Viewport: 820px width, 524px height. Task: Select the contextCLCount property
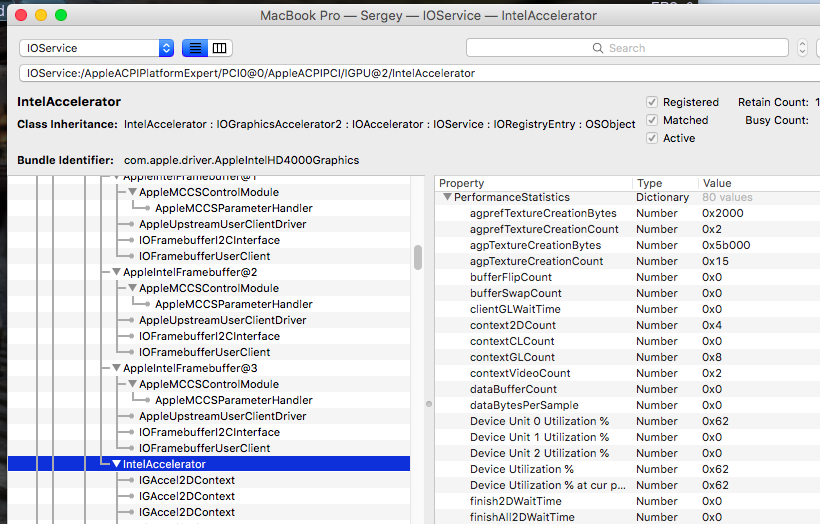pyautogui.click(x=512, y=341)
